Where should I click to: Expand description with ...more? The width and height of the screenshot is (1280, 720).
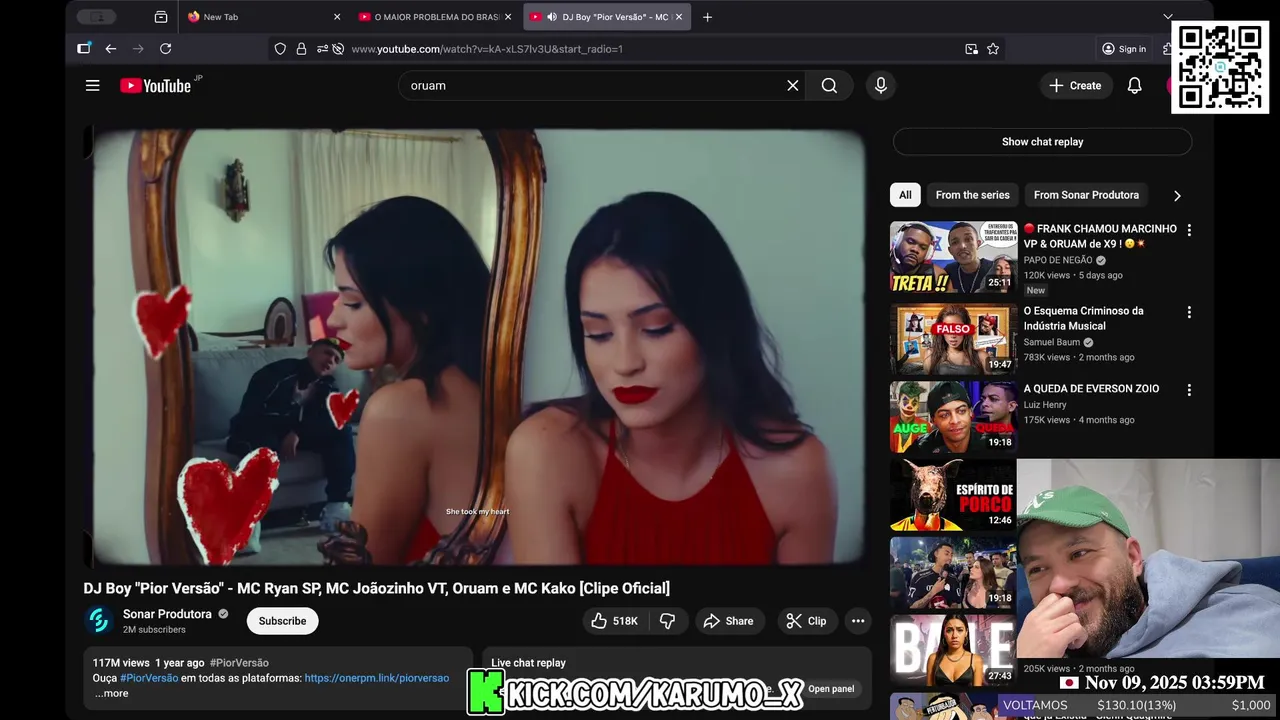[111, 693]
